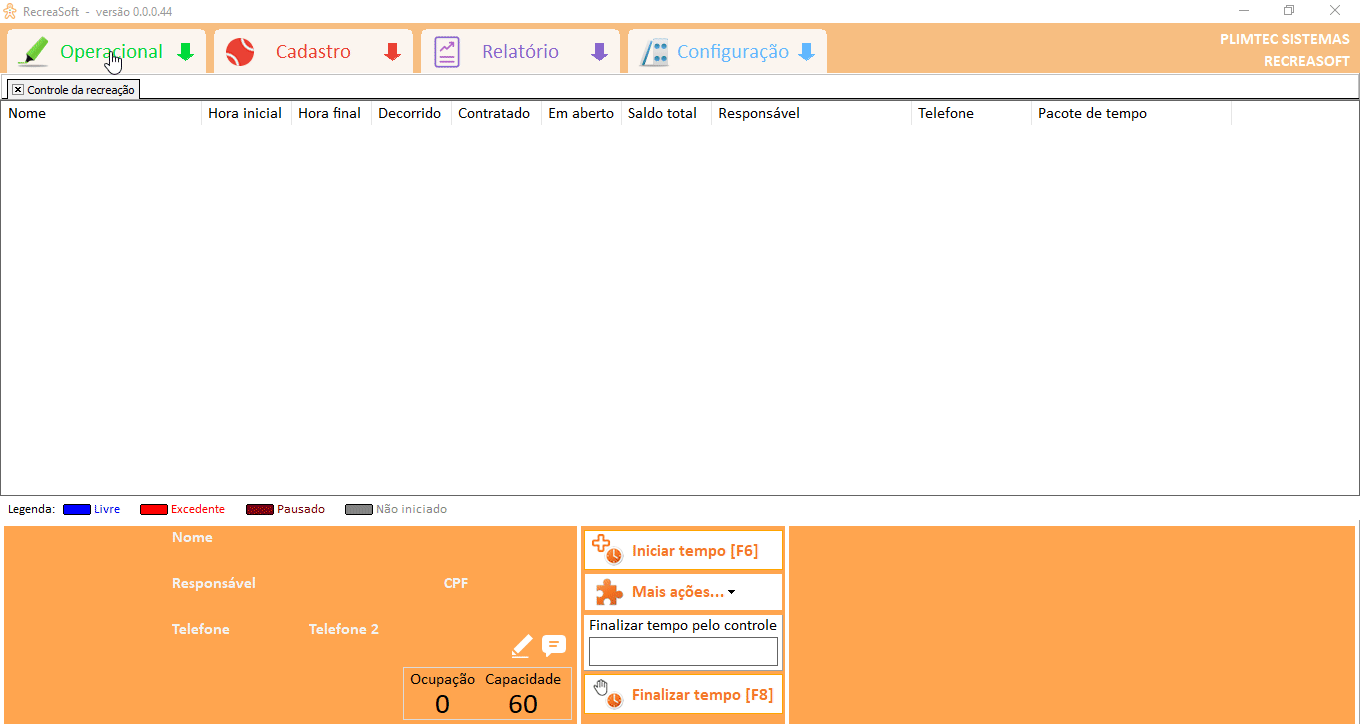Image resolution: width=1360 pixels, height=724 pixels.
Task: Expand the green Operacional down arrow
Action: [x=185, y=52]
